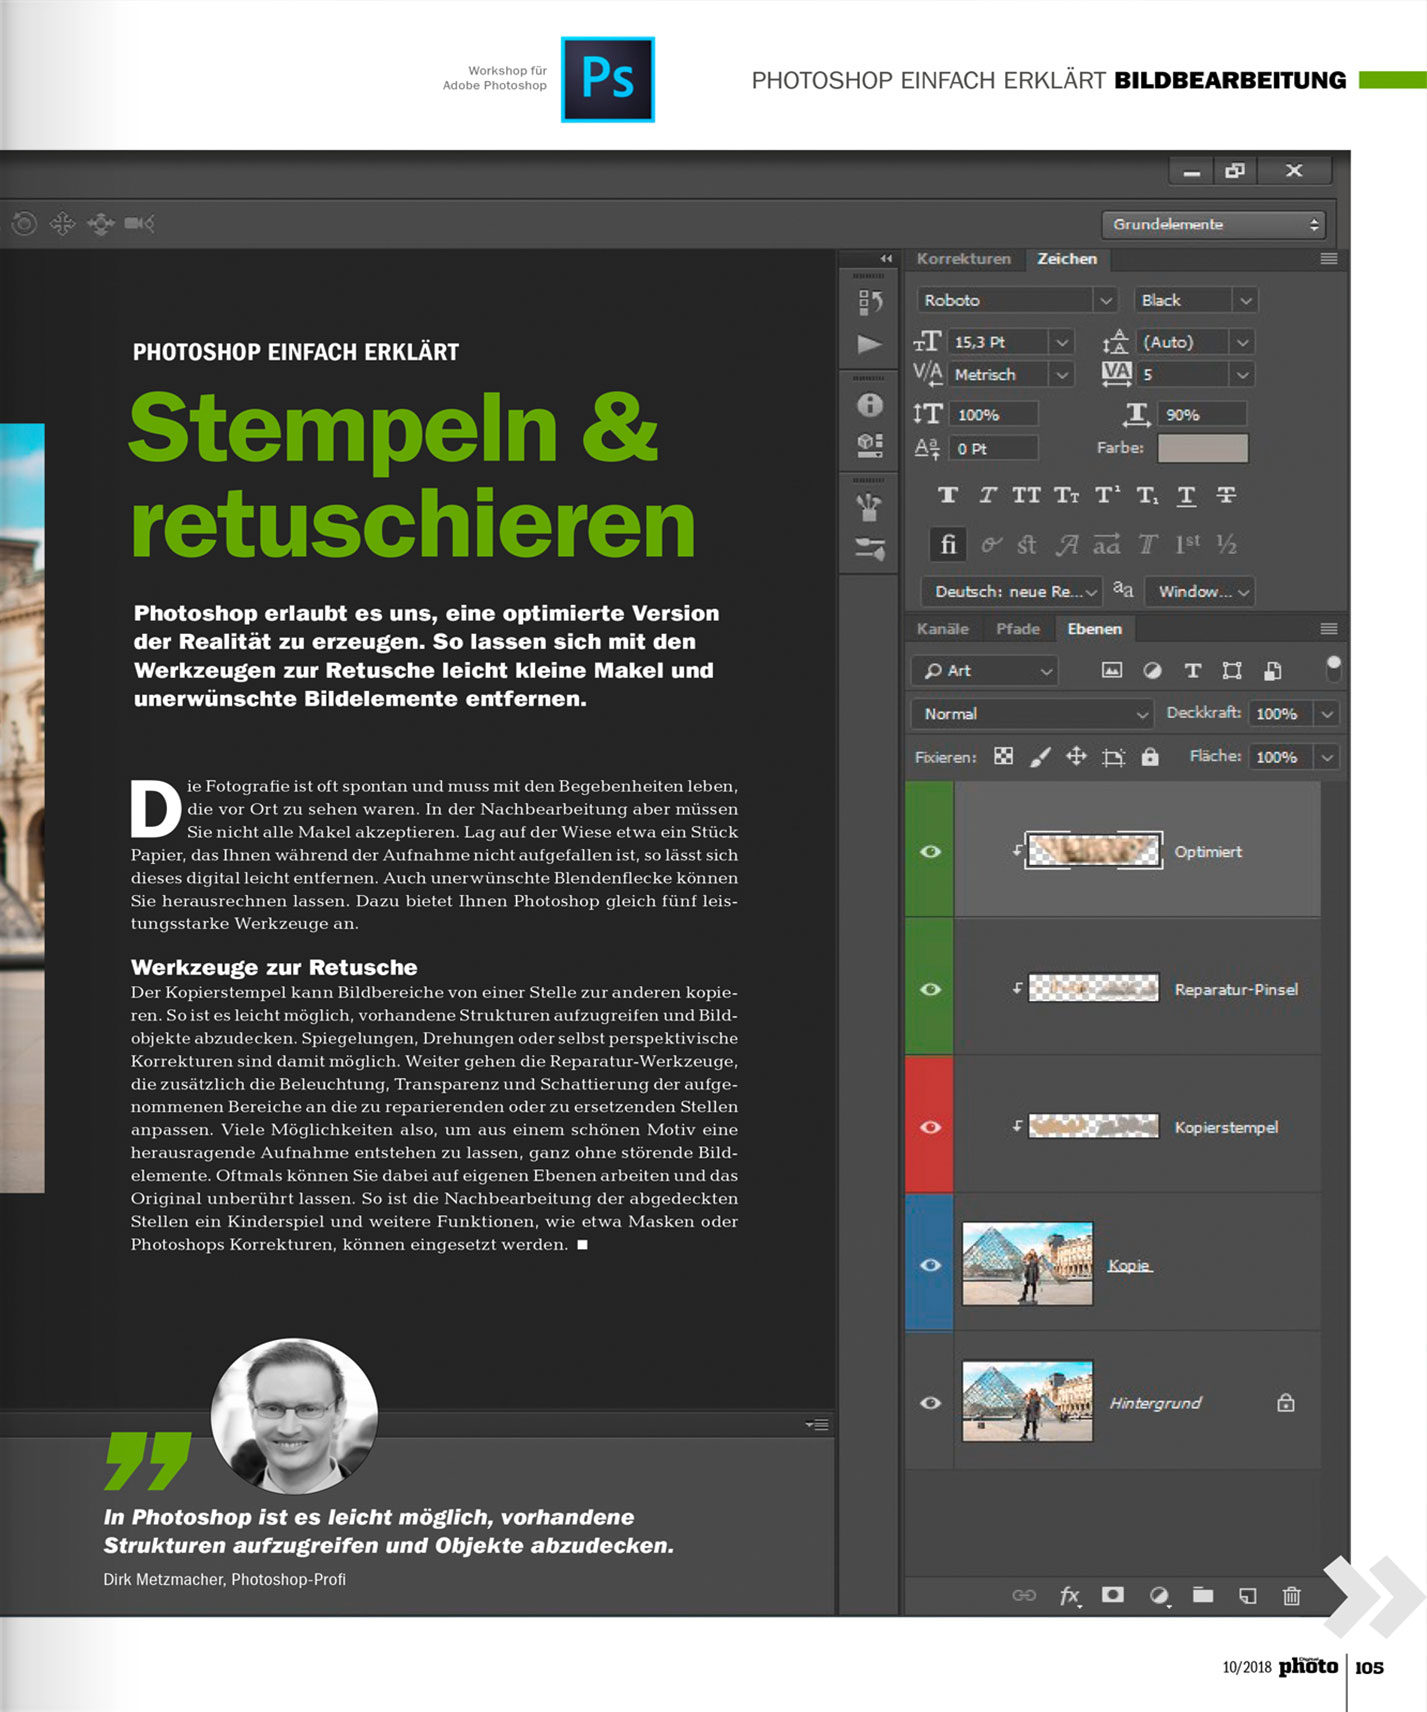Select the Hintergrund layer thumbnail
Image resolution: width=1427 pixels, height=1712 pixels.
(1027, 1401)
